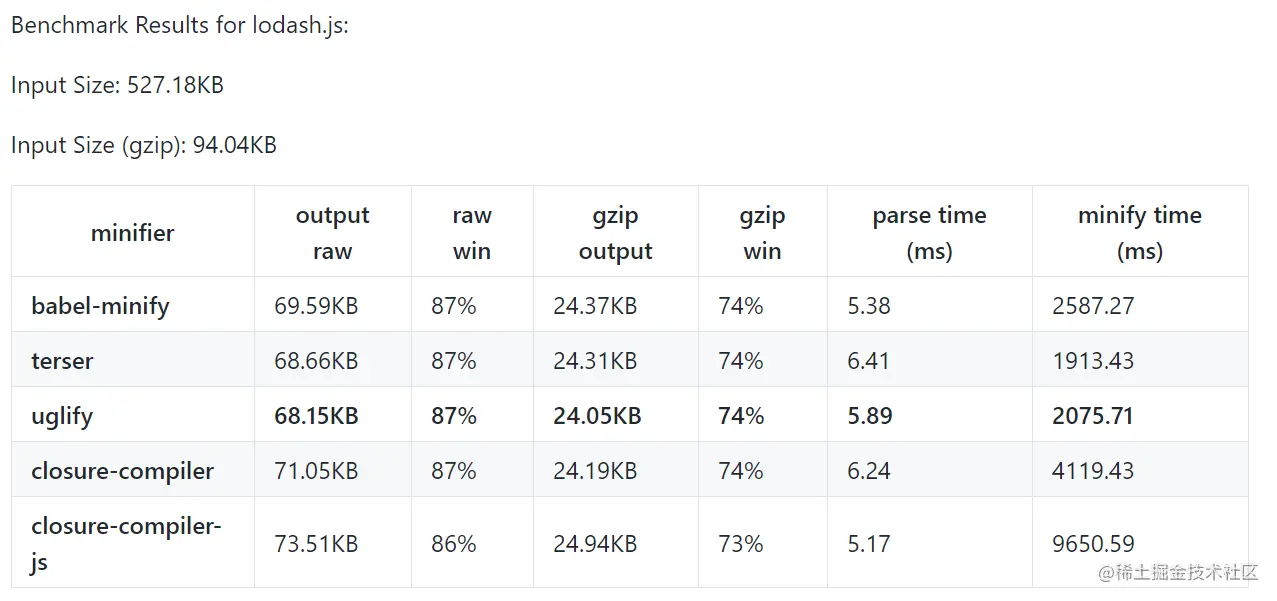
Task: Click the Benchmark Results for lodash.js heading
Action: [180, 25]
